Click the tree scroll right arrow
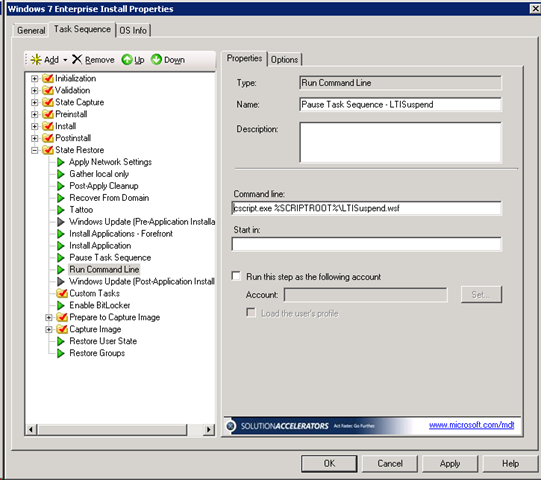Viewport: 541px width, 480px height. (208, 430)
